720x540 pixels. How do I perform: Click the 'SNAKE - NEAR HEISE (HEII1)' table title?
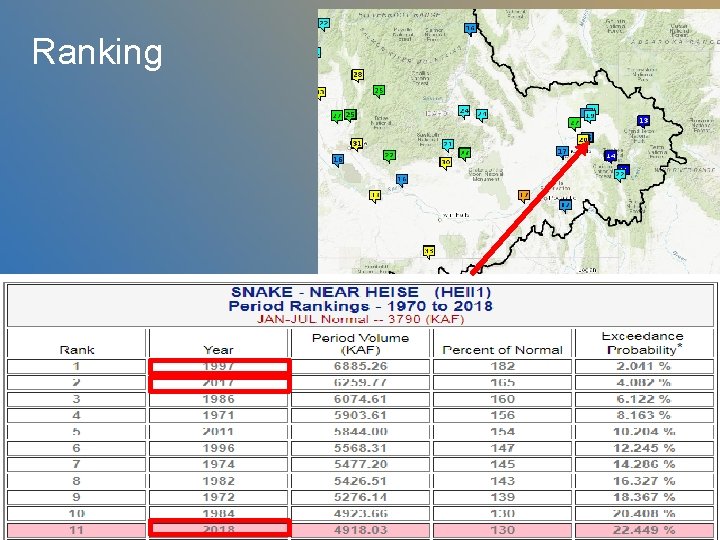(x=361, y=292)
